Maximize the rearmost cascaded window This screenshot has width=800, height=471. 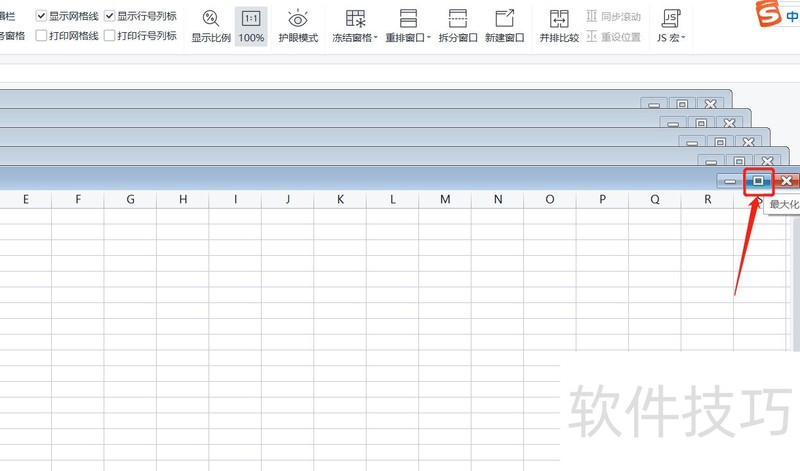coord(682,104)
